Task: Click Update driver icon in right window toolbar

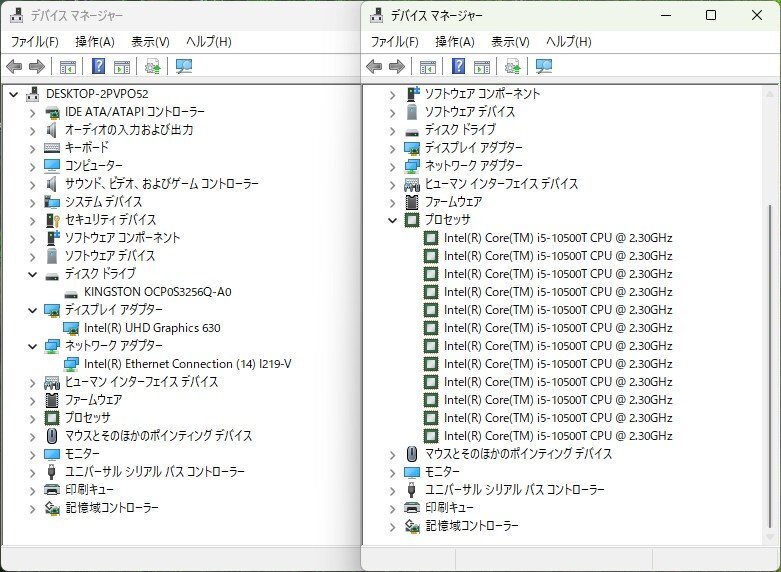Action: click(513, 66)
